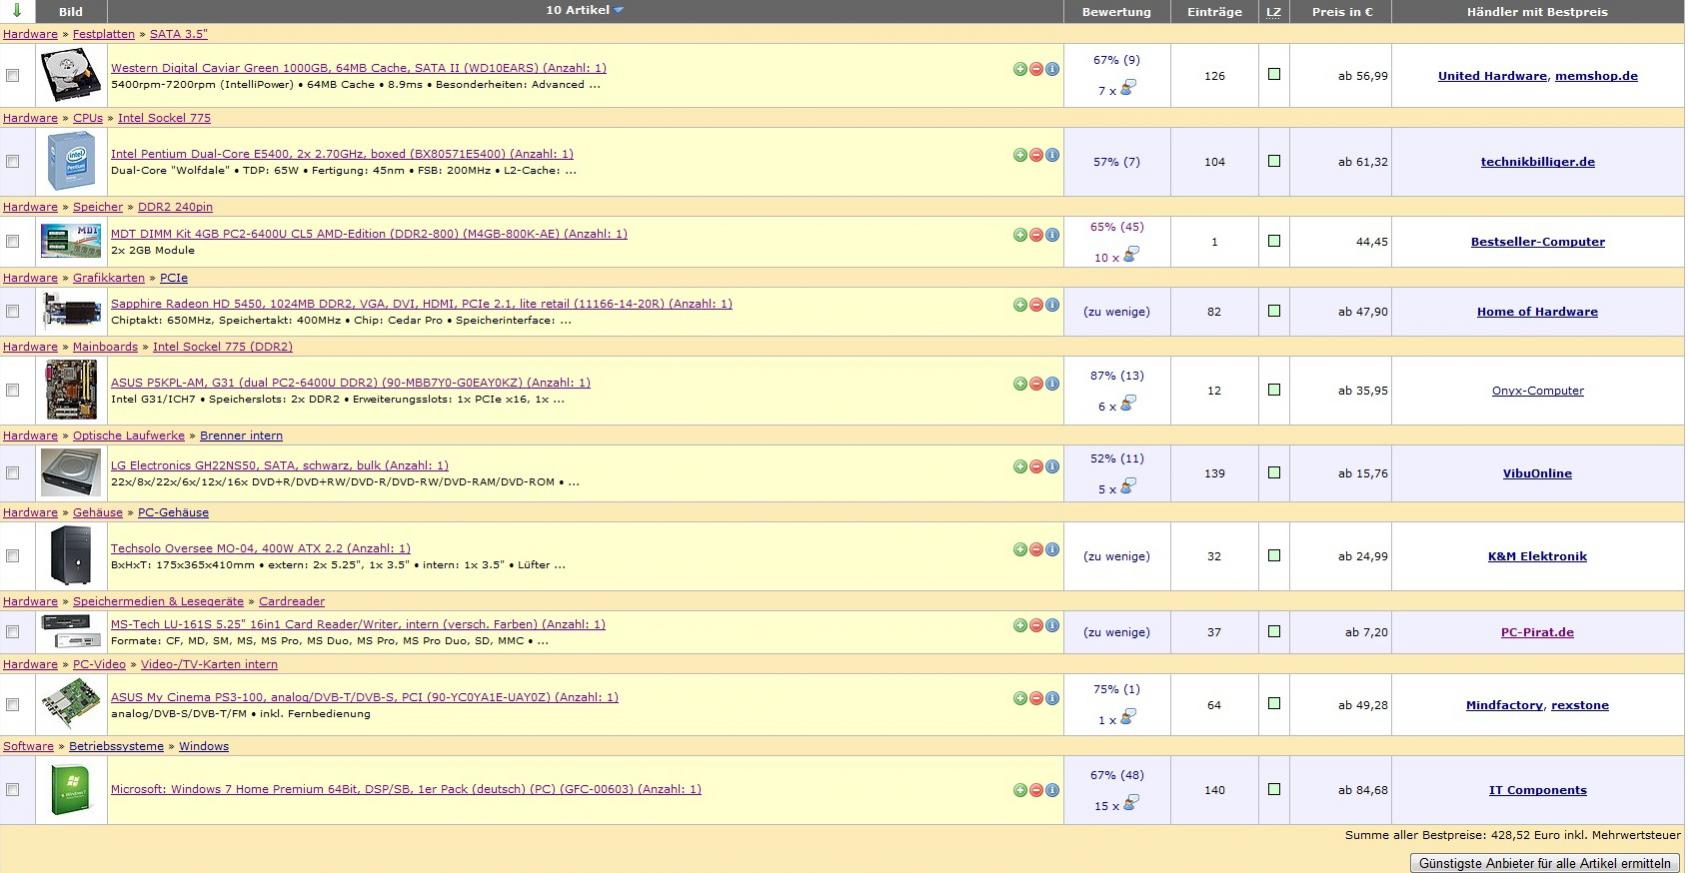Click red minus icon on MDT DIMM Kit row
1688x873 pixels.
click(x=1036, y=235)
